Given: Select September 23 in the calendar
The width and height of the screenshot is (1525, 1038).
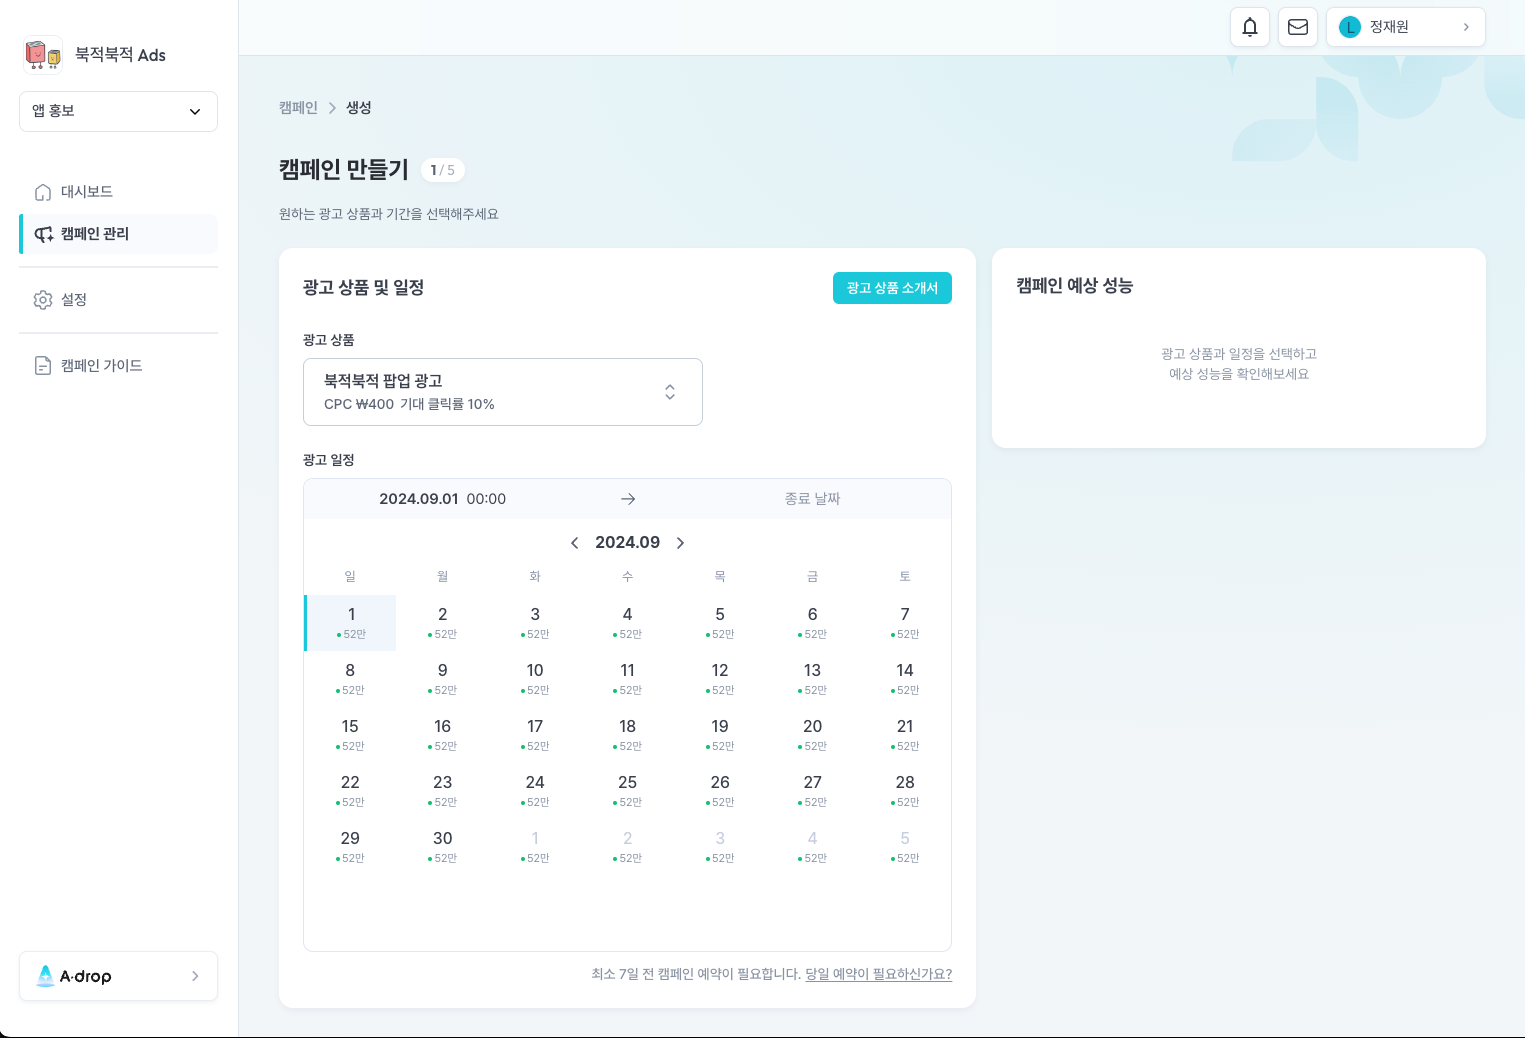Looking at the screenshot, I should point(443,791).
